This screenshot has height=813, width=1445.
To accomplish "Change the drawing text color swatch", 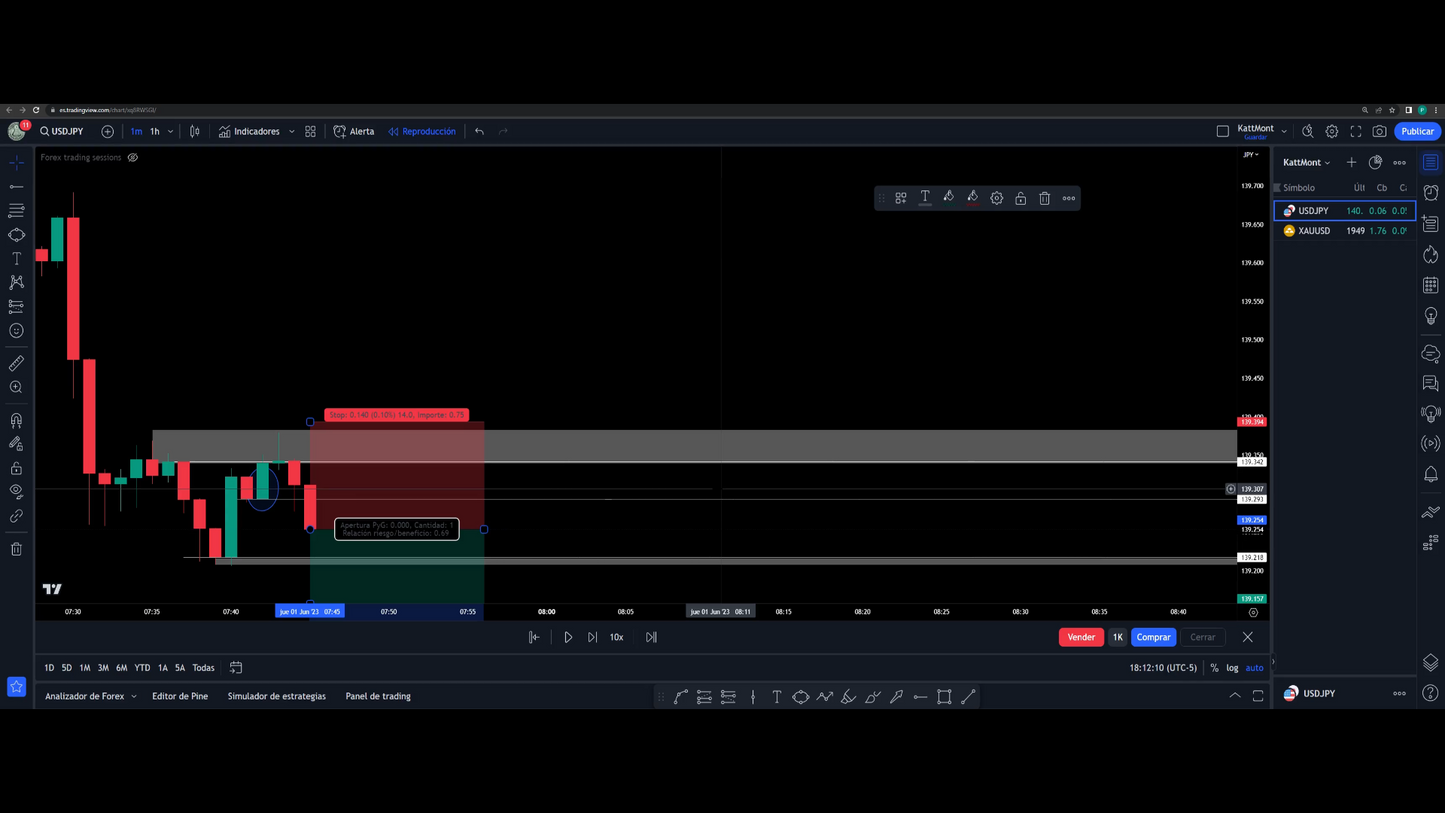I will click(x=924, y=198).
